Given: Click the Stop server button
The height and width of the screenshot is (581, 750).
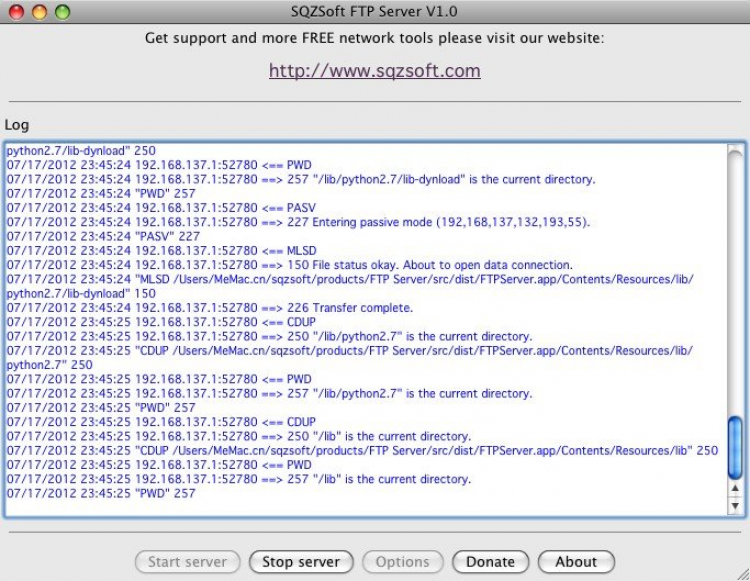Looking at the screenshot, I should tap(301, 561).
